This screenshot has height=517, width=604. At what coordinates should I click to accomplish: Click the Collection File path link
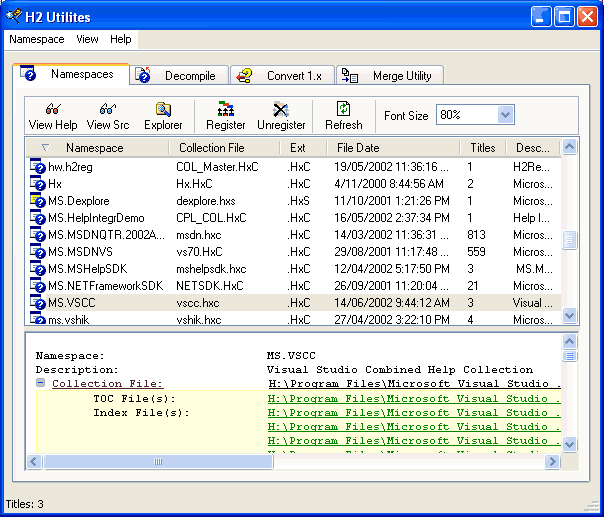tap(414, 384)
